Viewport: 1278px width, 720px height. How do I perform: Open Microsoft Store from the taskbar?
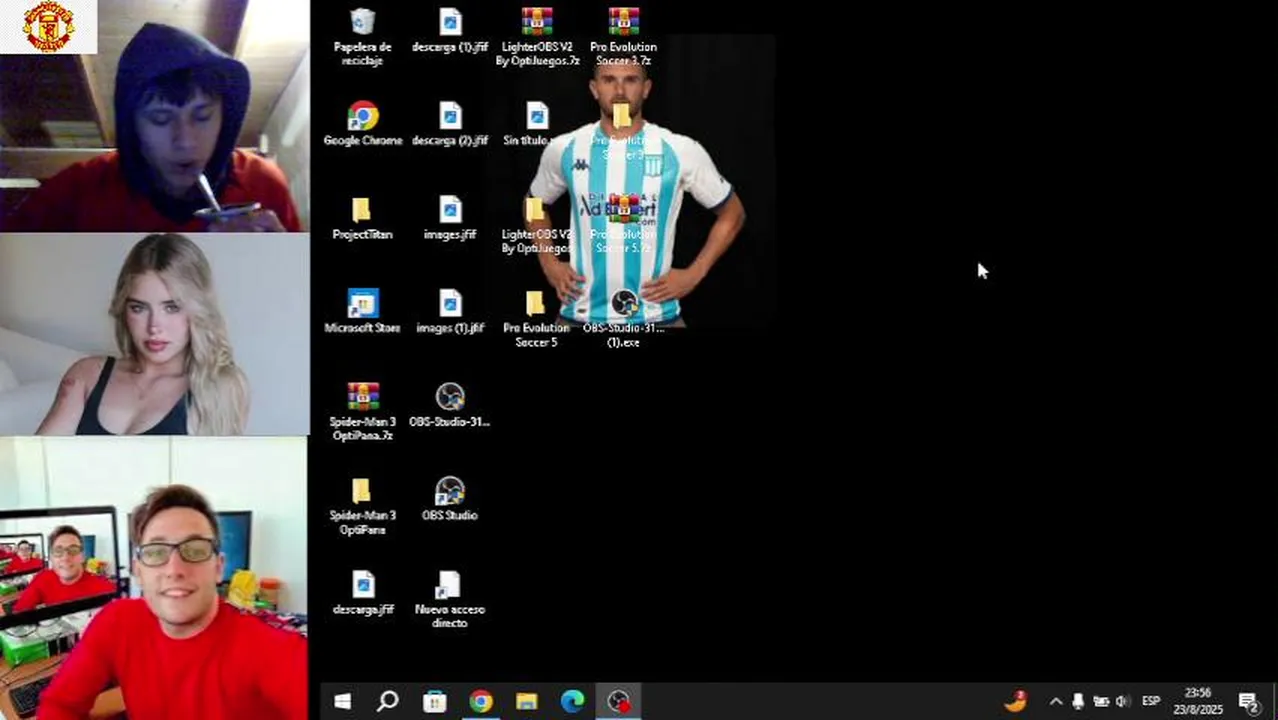[x=434, y=702]
